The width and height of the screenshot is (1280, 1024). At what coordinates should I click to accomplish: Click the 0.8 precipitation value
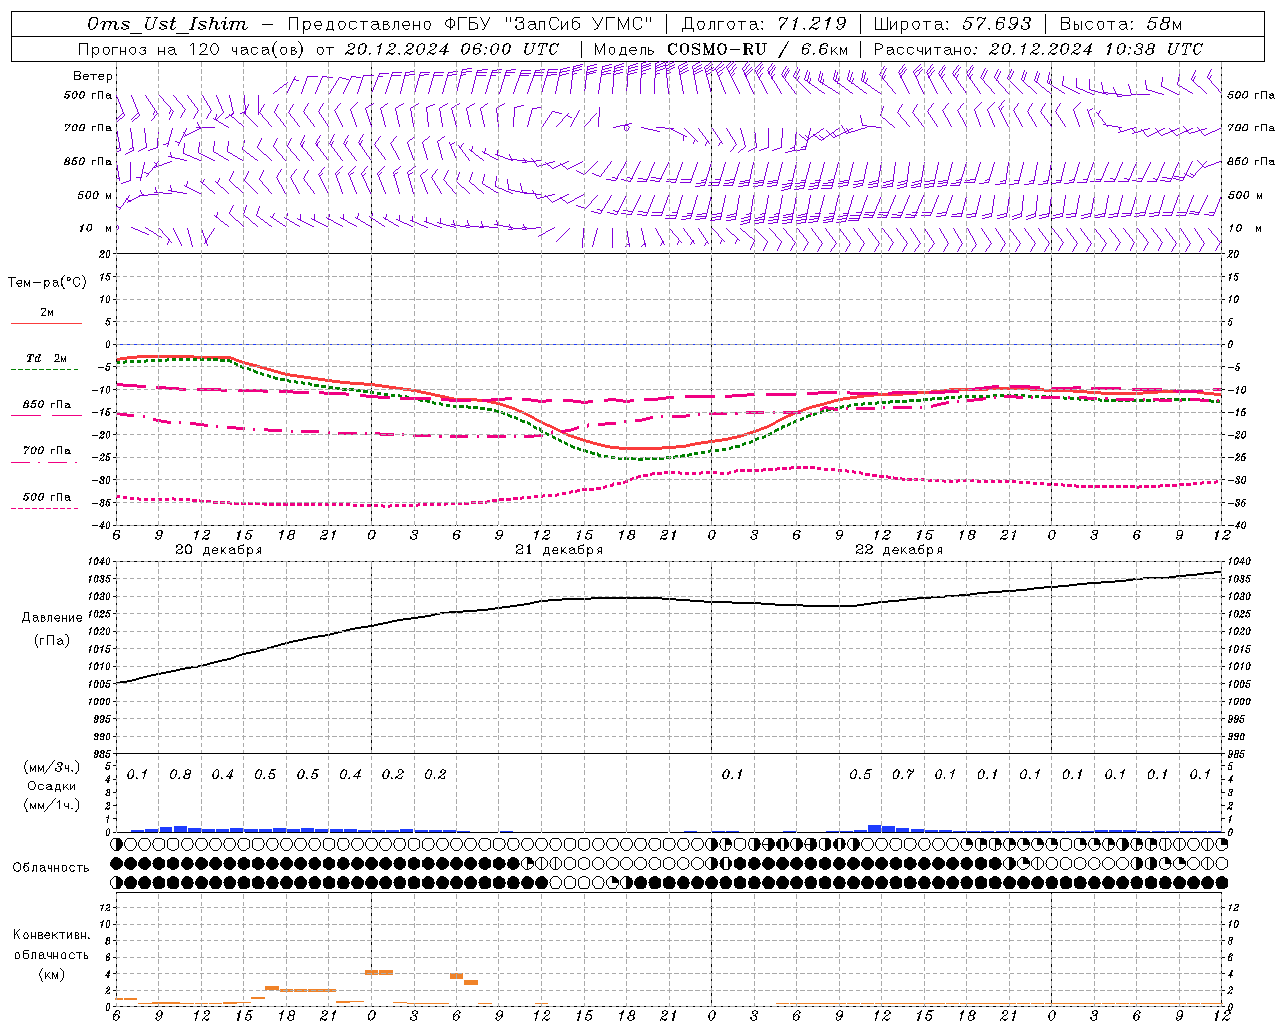180,774
